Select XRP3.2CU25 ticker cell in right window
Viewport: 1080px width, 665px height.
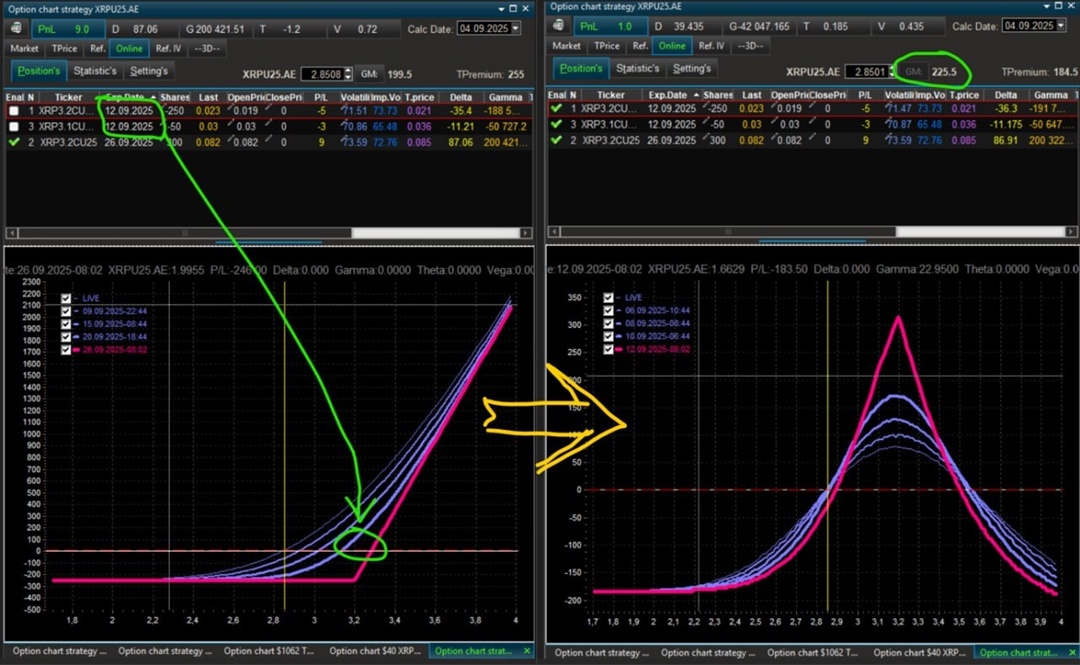611,140
